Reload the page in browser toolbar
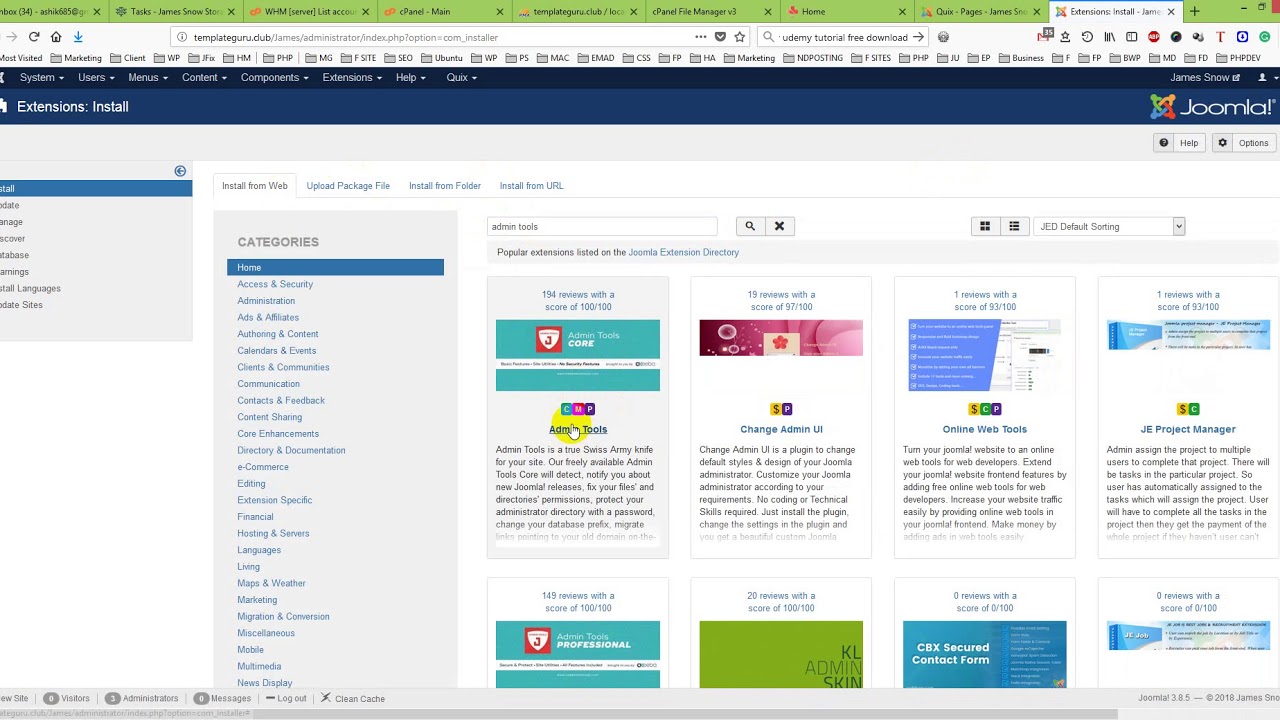1280x720 pixels. pyautogui.click(x=34, y=37)
